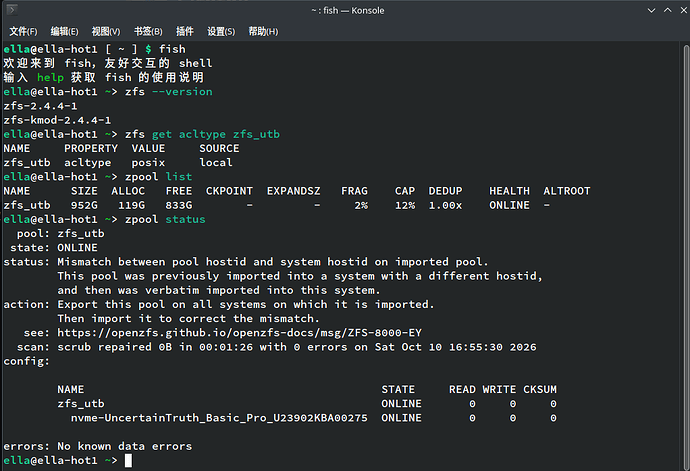This screenshot has height=471, width=690.
Task: Click the 'CKSUM' column header
Action: pos(540,390)
